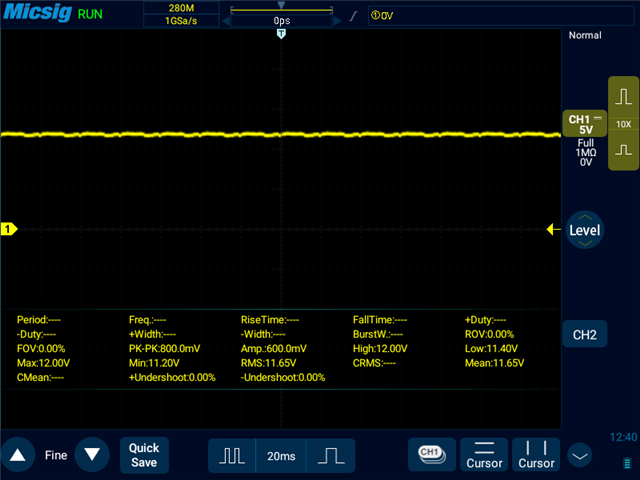The width and height of the screenshot is (640, 480).
Task: Select the yellow trigger level arrow
Action: point(553,229)
